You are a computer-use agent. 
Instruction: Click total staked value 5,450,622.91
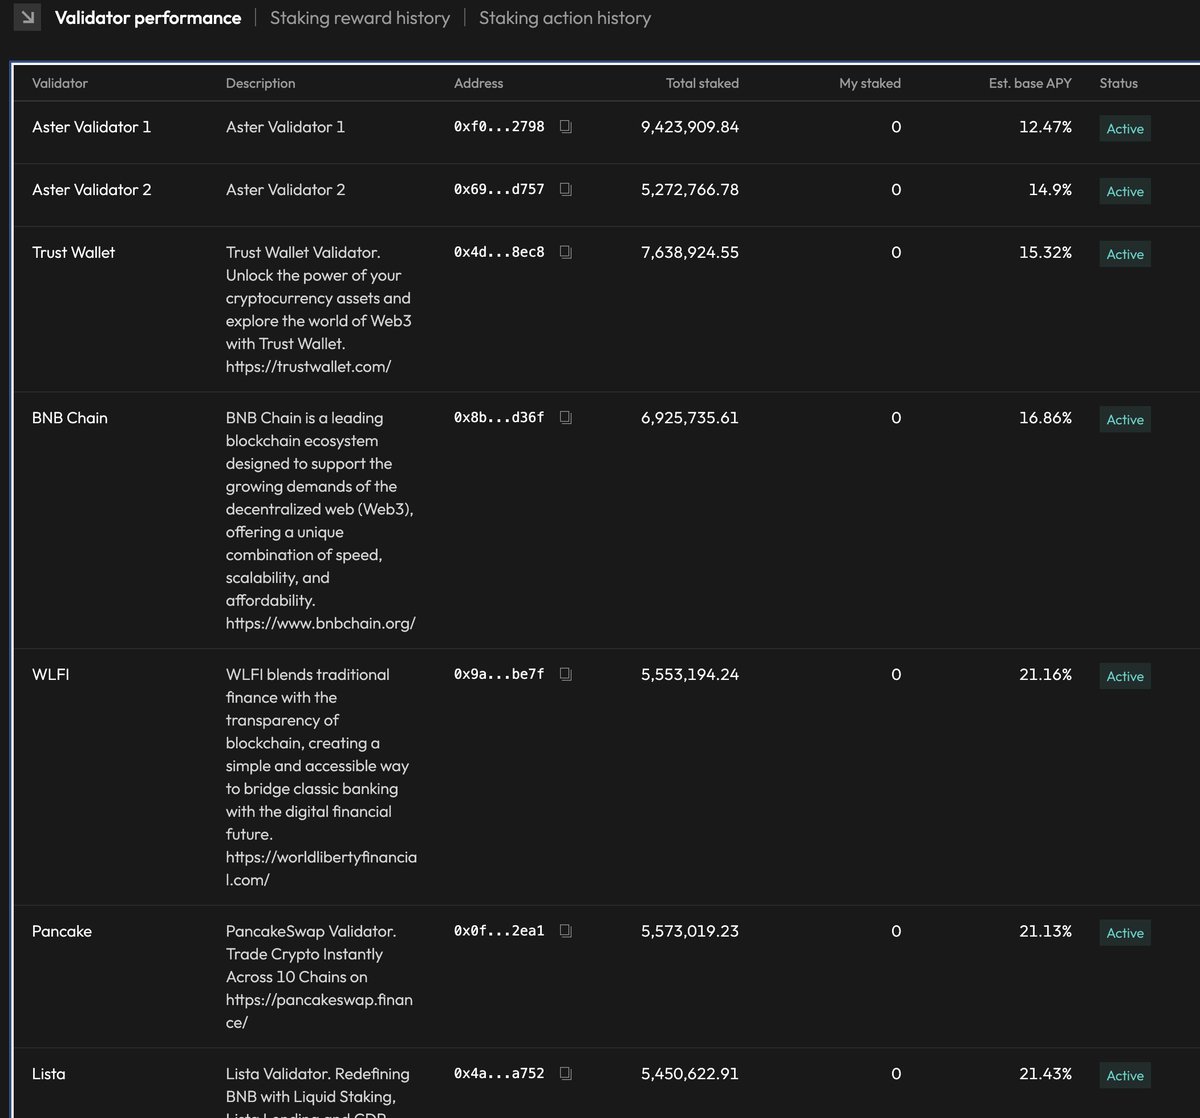[690, 1073]
